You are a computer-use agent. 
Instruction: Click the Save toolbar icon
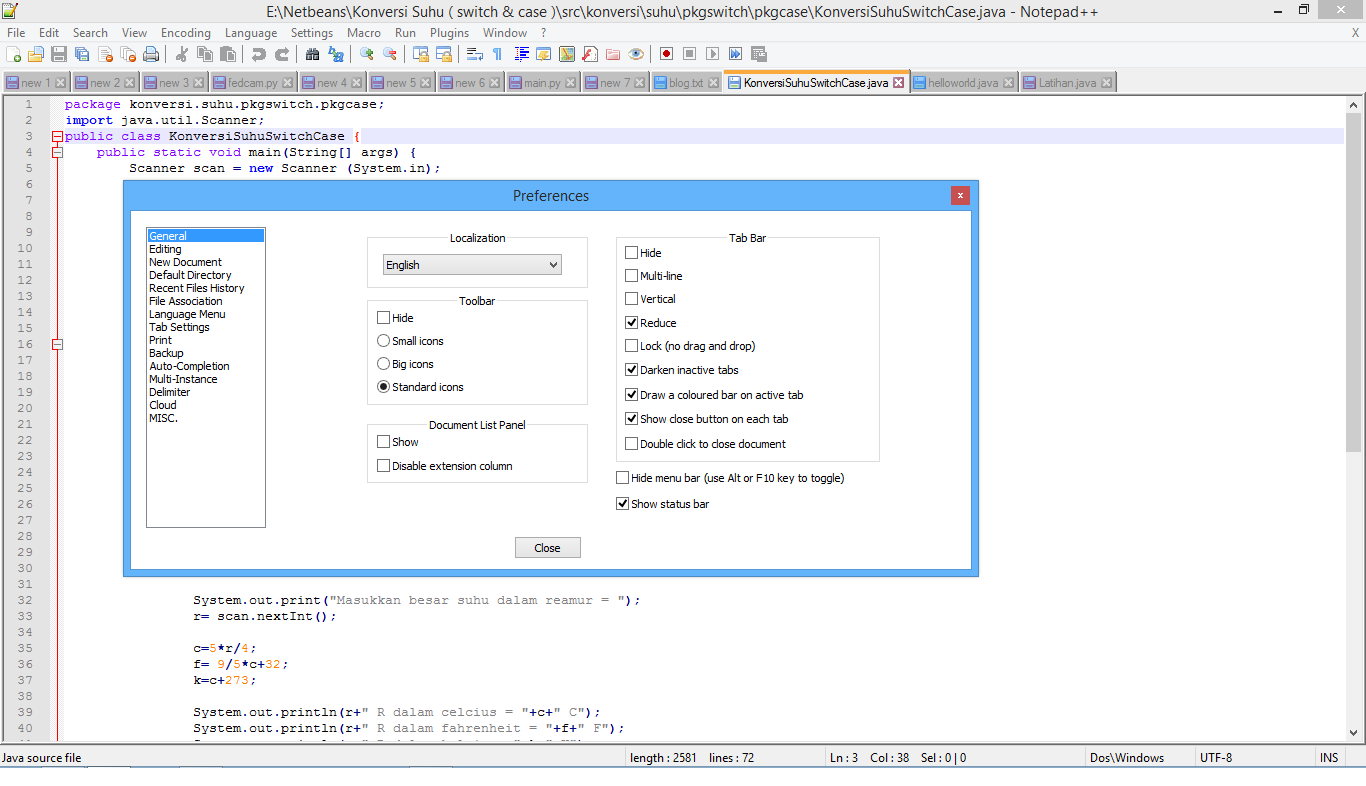[x=59, y=54]
